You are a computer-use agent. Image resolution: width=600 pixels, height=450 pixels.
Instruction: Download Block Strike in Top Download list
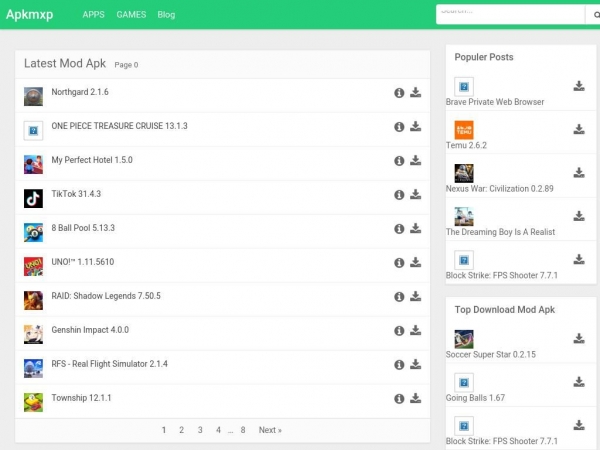[579, 425]
